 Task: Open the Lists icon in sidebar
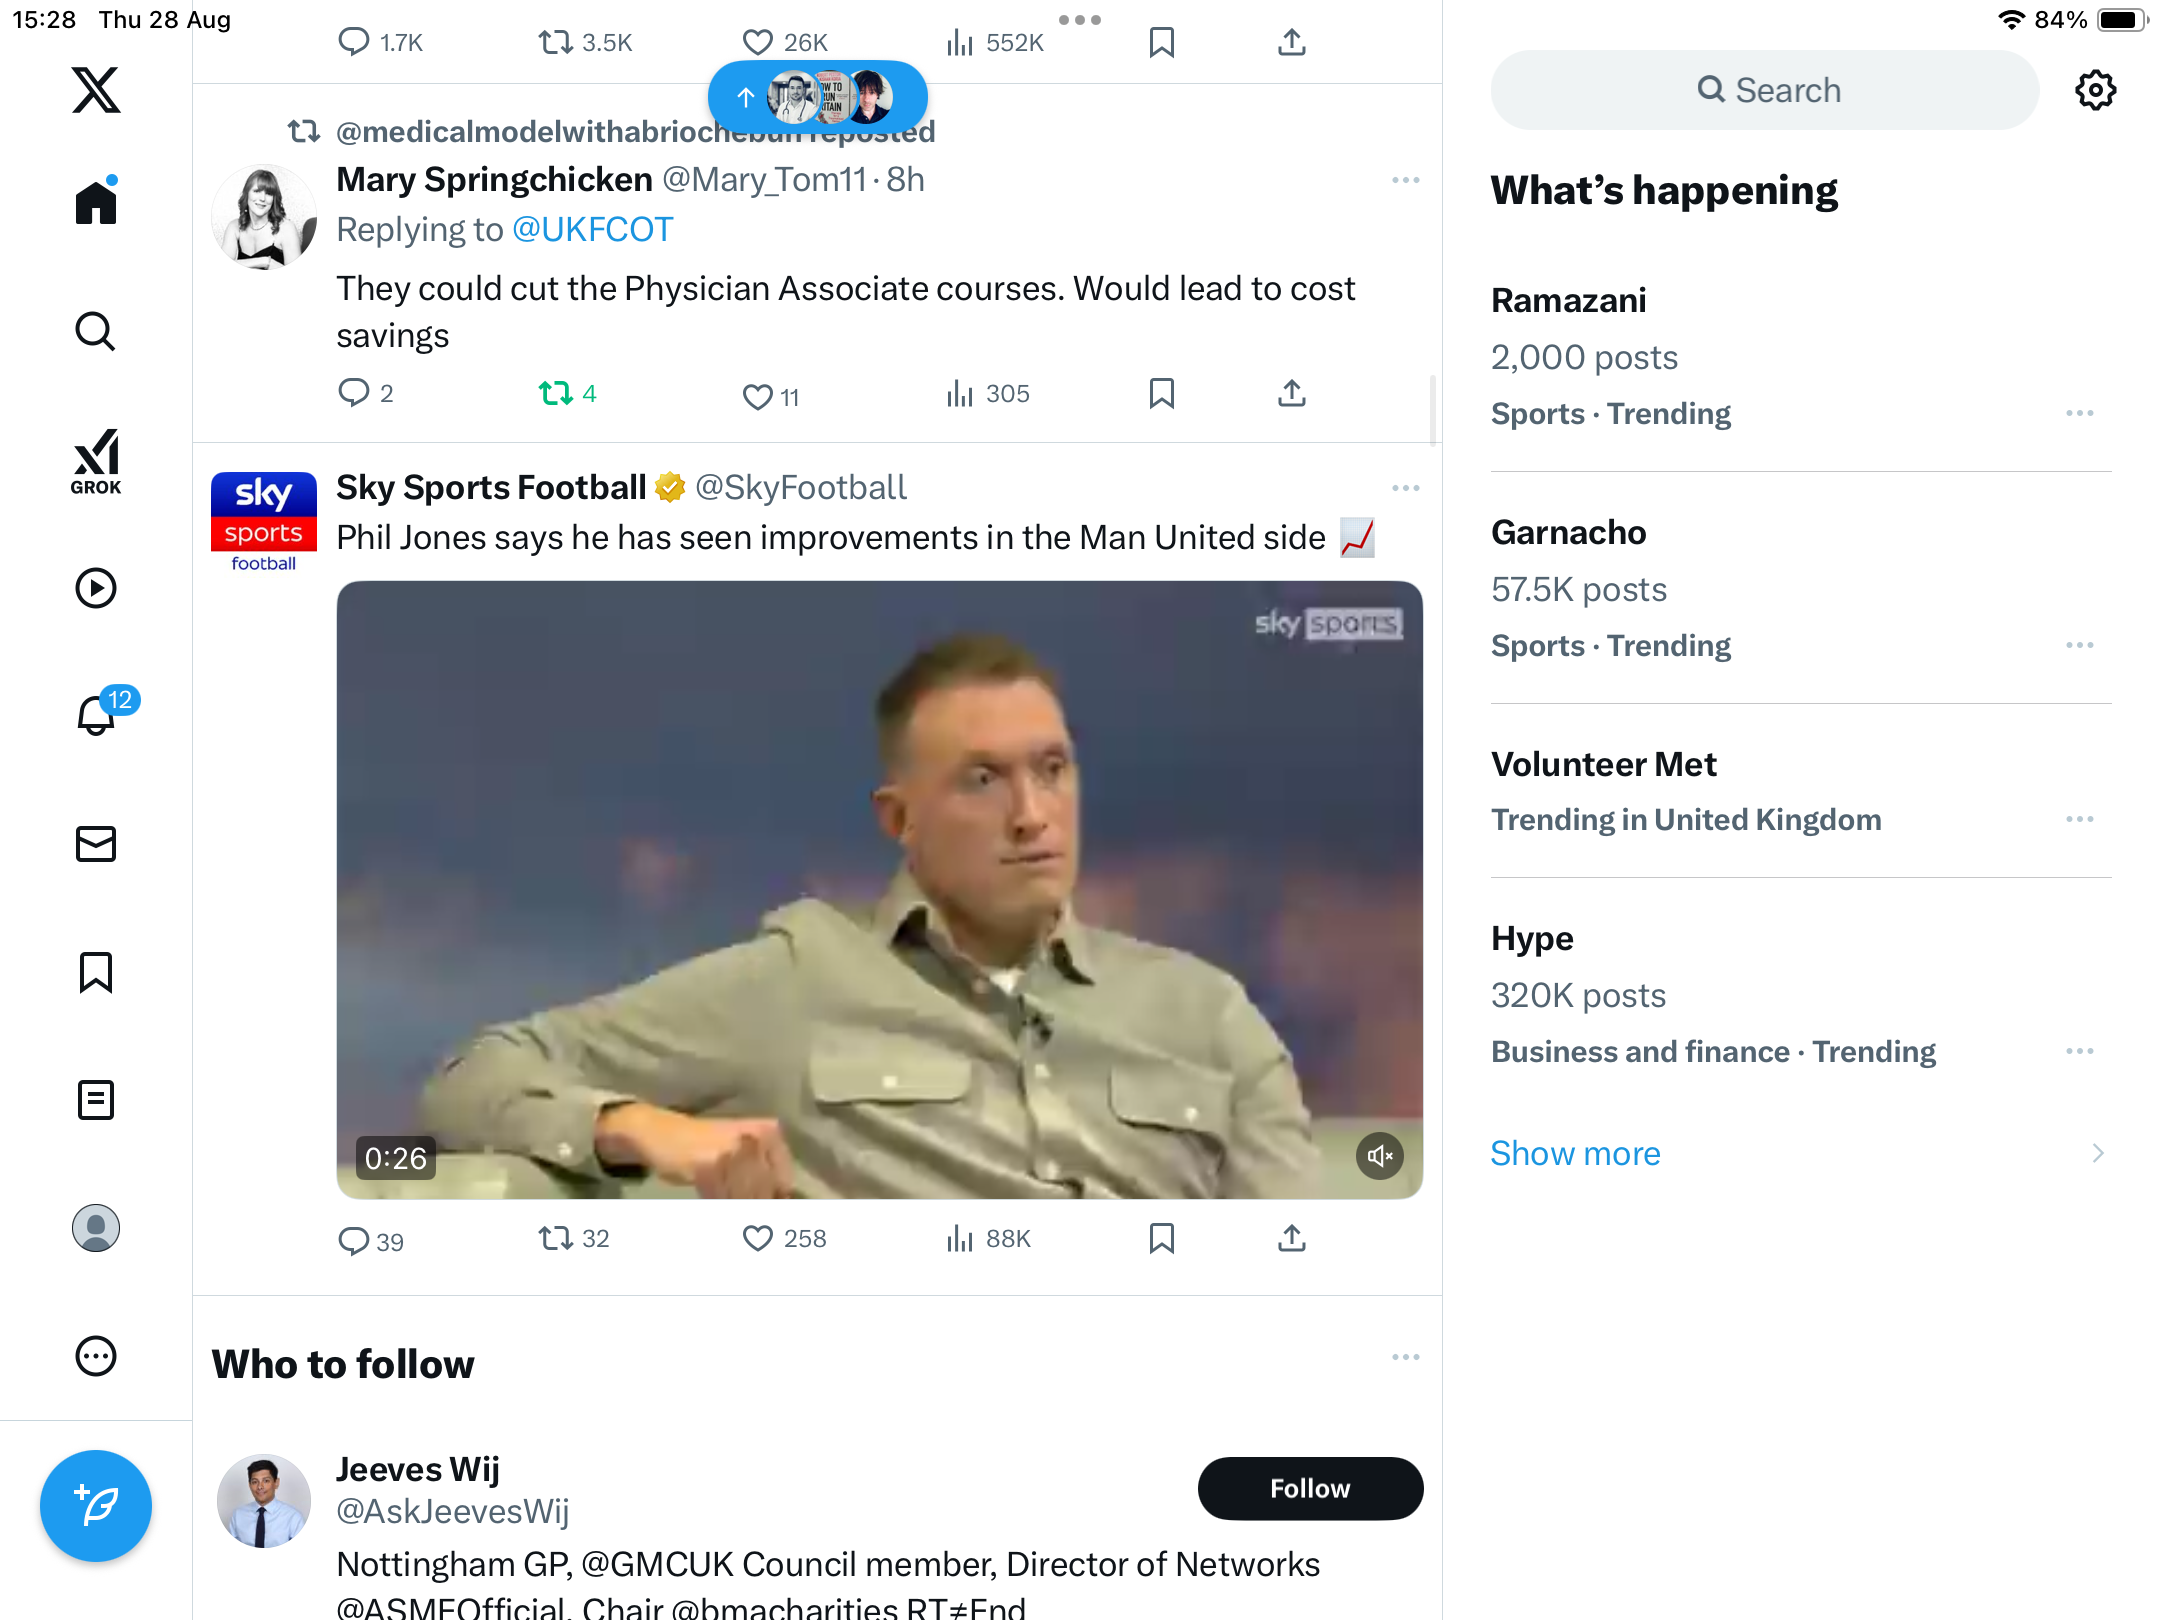pyautogui.click(x=96, y=1100)
